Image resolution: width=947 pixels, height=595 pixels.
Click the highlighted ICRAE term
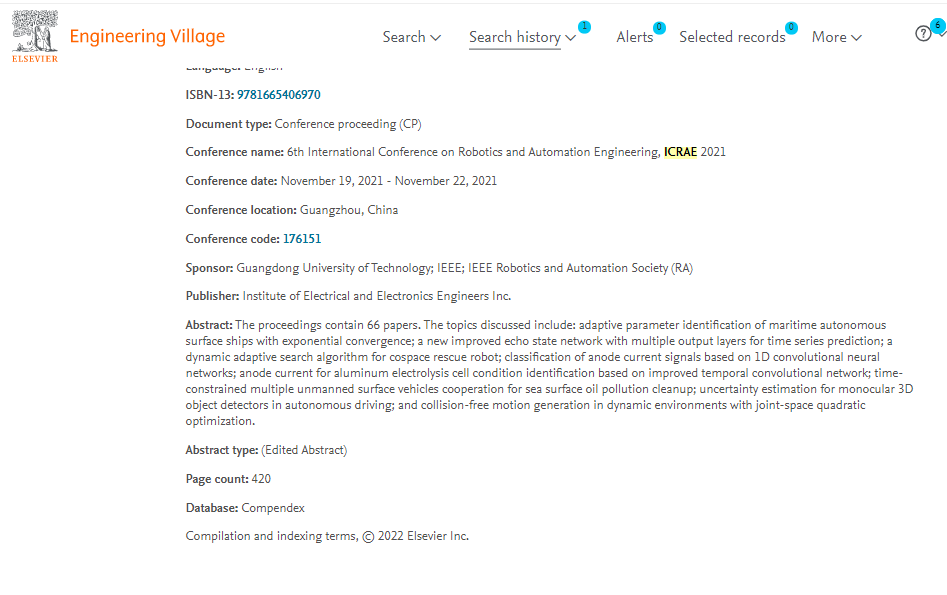tap(679, 152)
